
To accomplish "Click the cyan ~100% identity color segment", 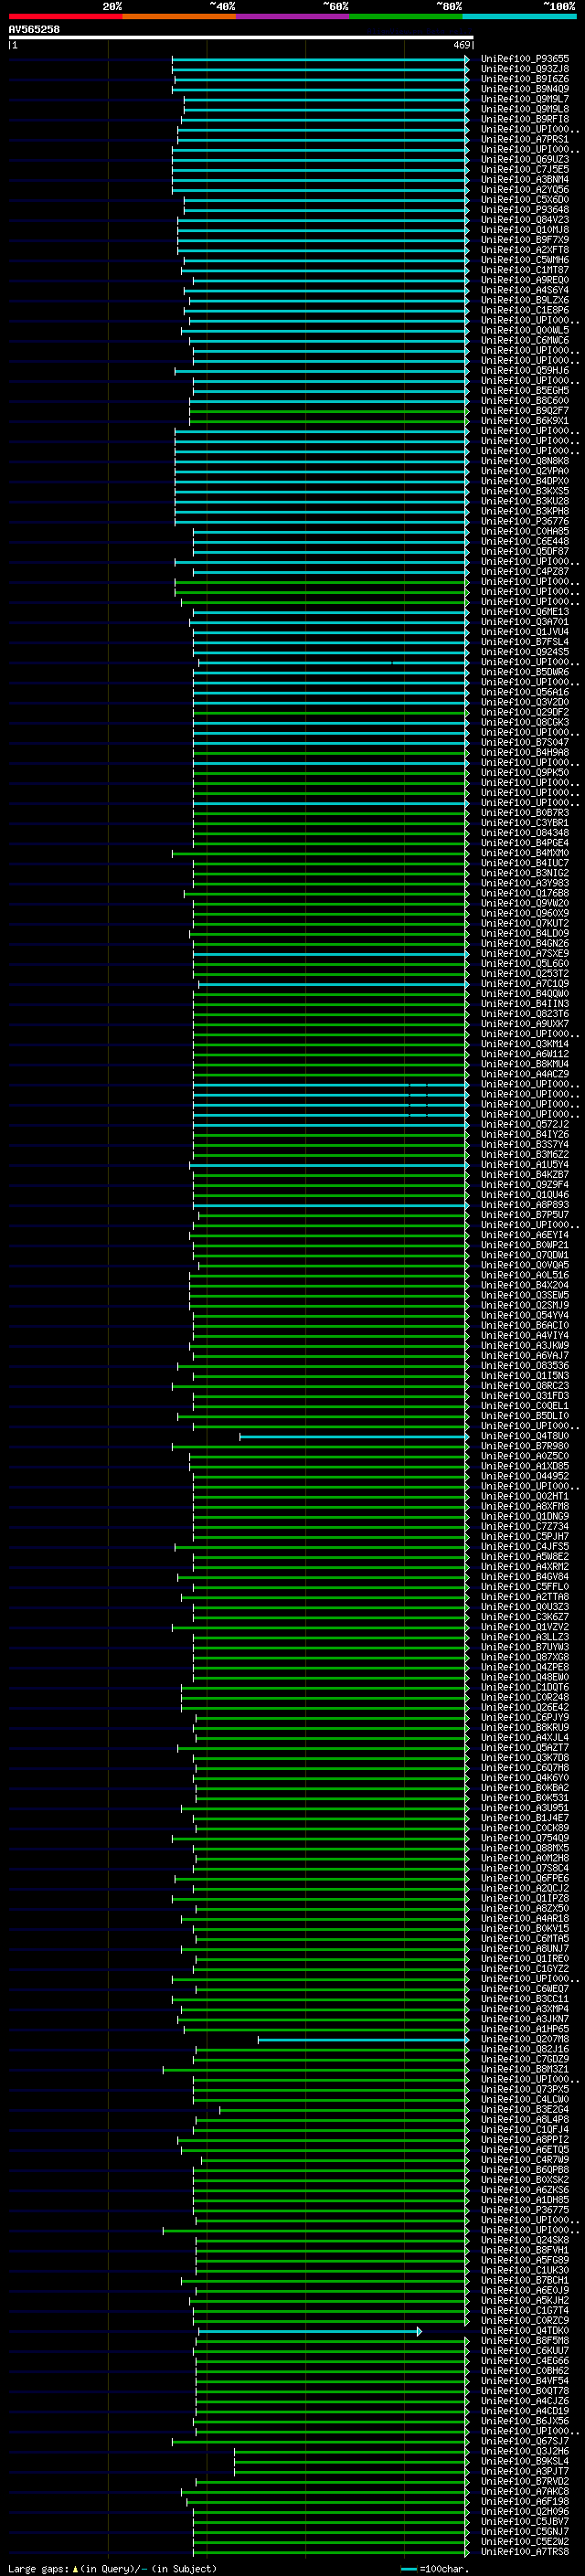I will (x=520, y=16).
